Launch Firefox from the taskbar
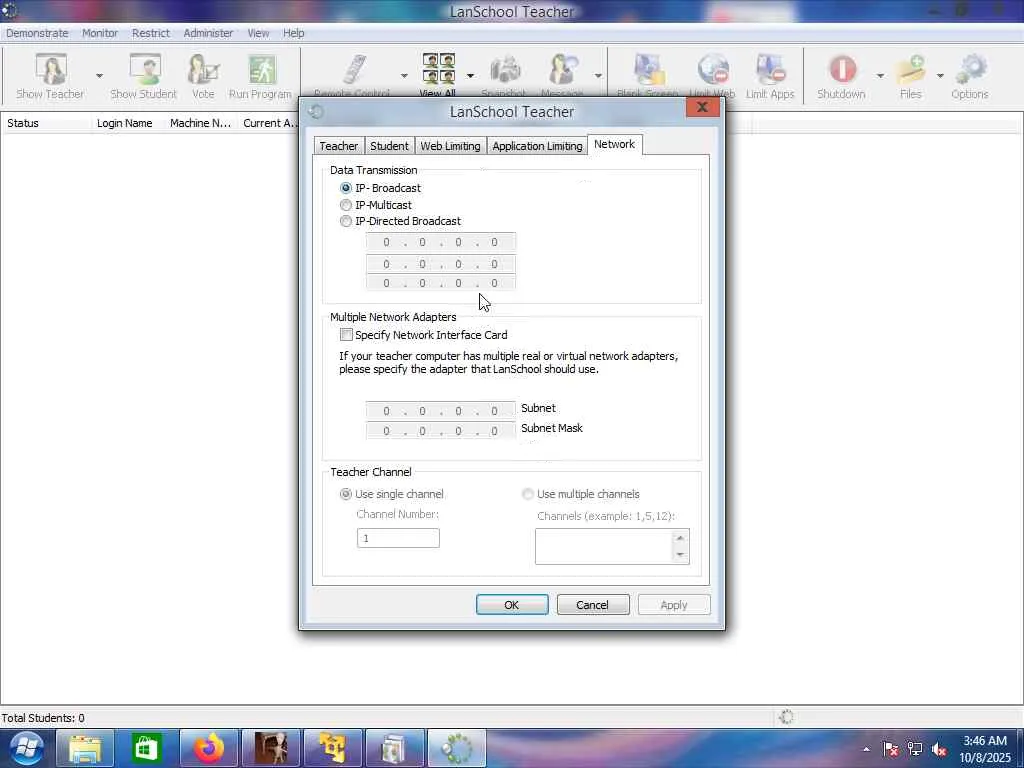The image size is (1024, 768). click(x=208, y=748)
